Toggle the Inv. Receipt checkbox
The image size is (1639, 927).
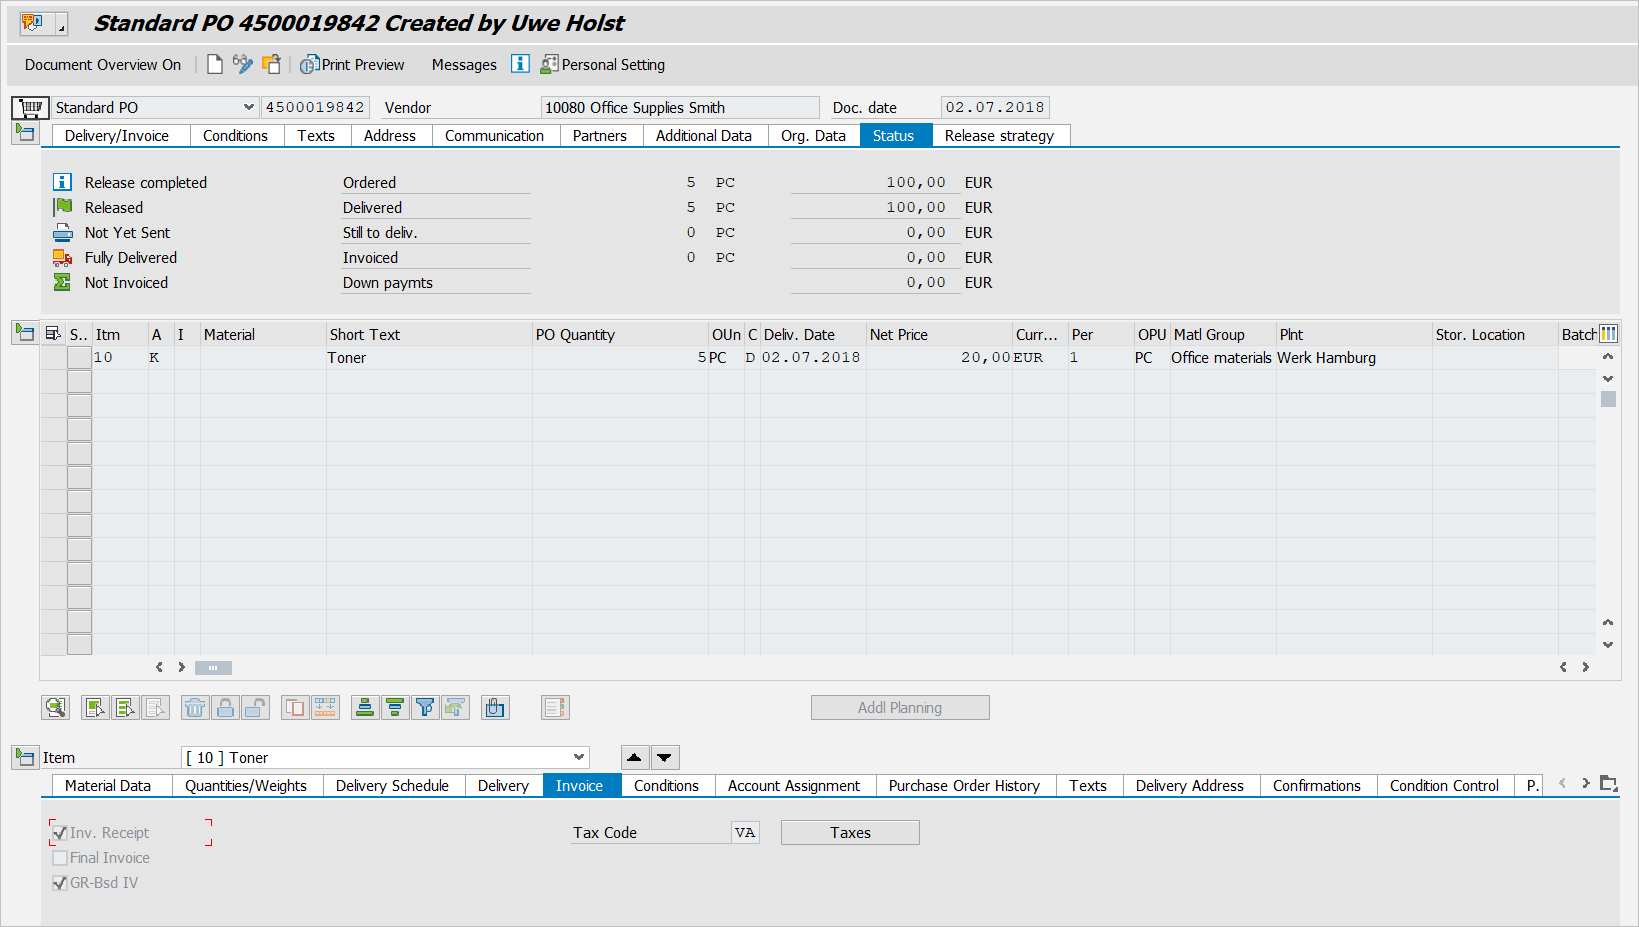60,833
